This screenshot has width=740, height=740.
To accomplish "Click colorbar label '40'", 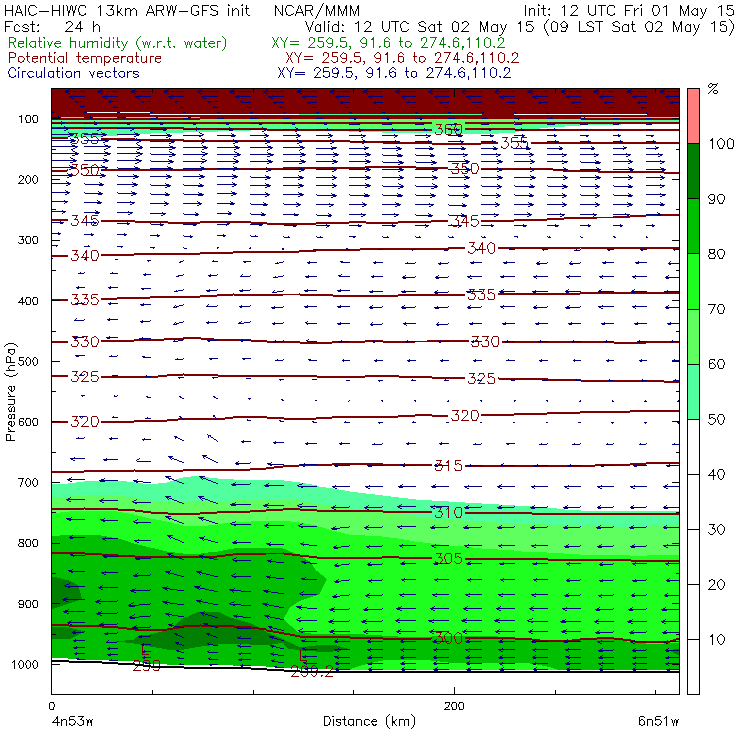I will [716, 474].
